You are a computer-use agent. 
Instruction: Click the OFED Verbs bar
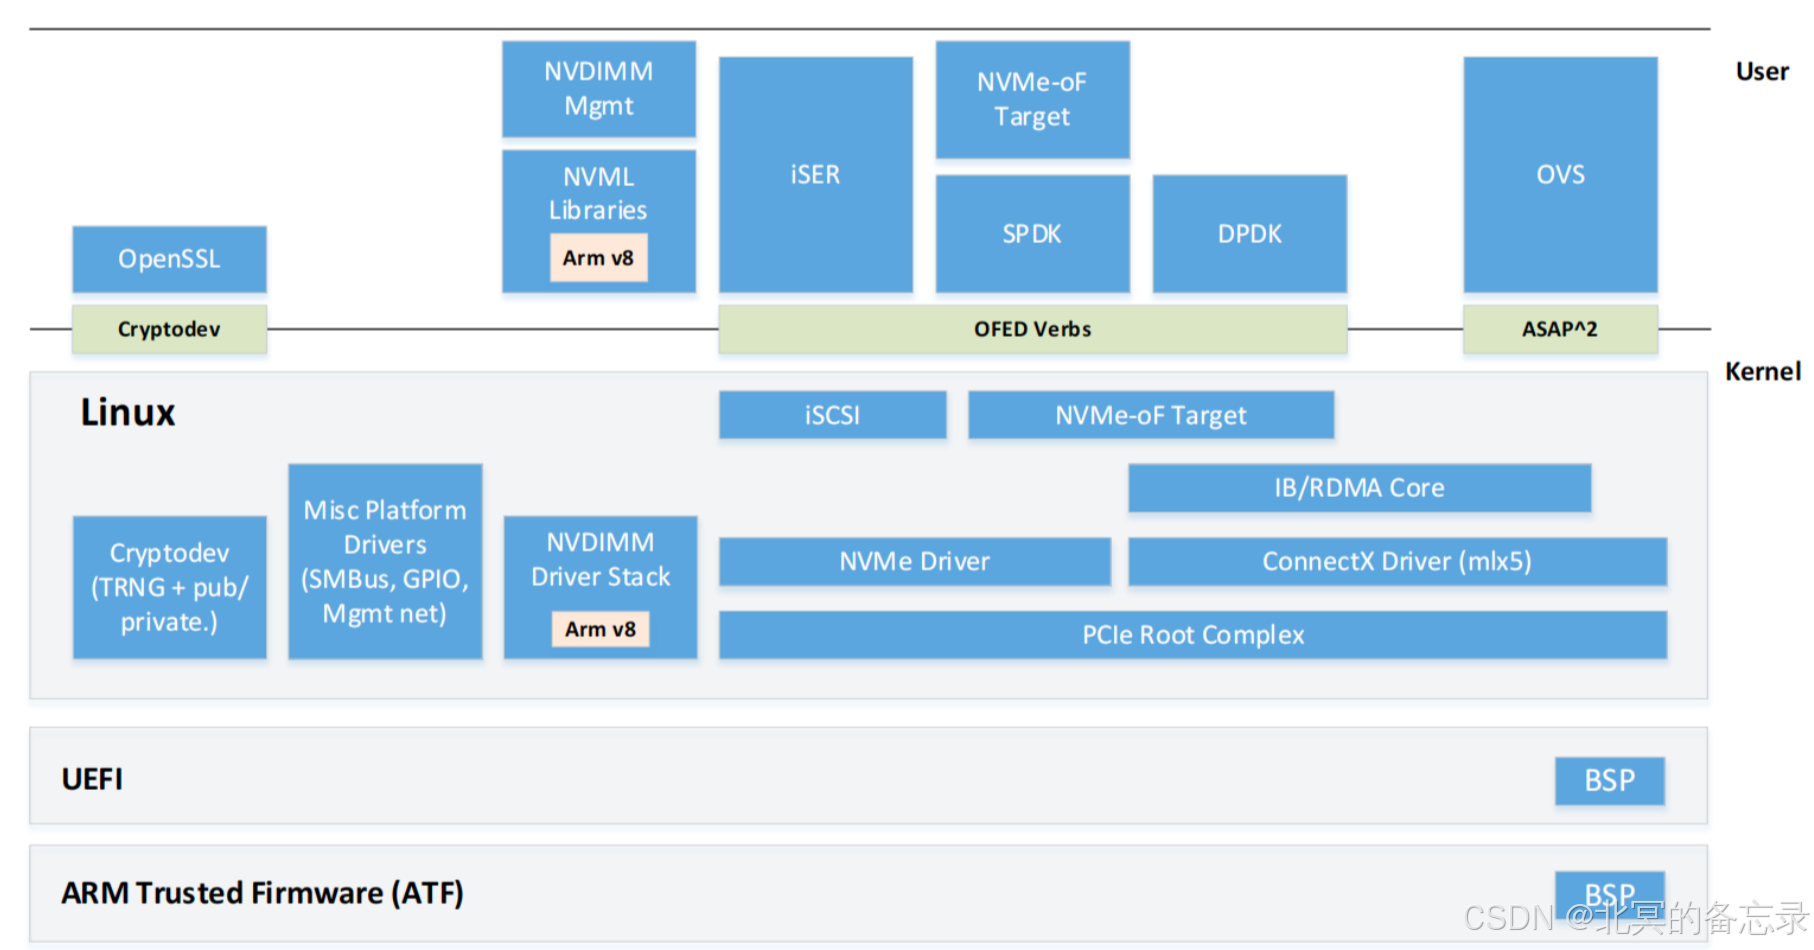(1033, 329)
